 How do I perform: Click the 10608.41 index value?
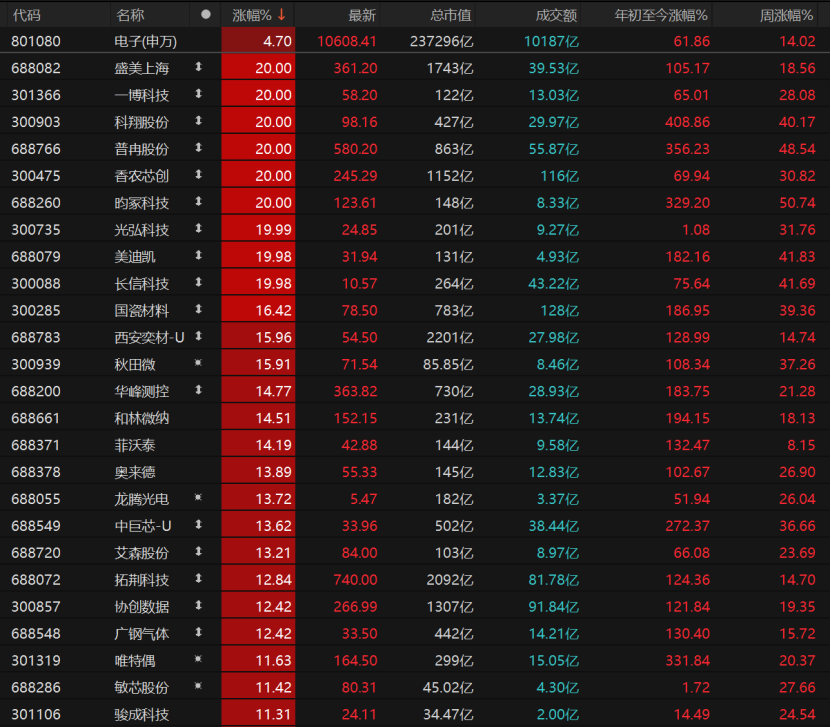coord(347,41)
